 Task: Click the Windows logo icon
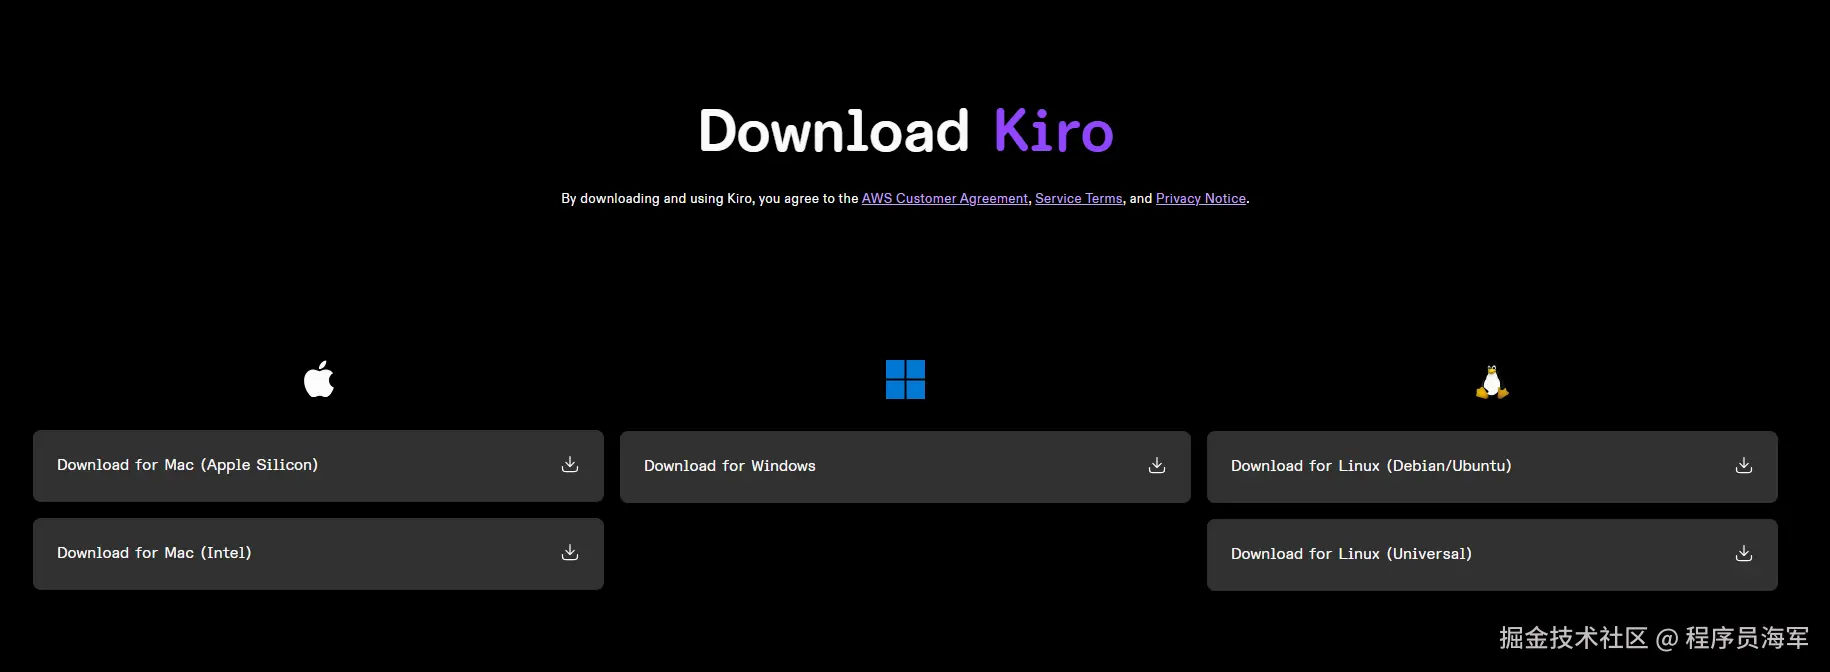tap(905, 380)
